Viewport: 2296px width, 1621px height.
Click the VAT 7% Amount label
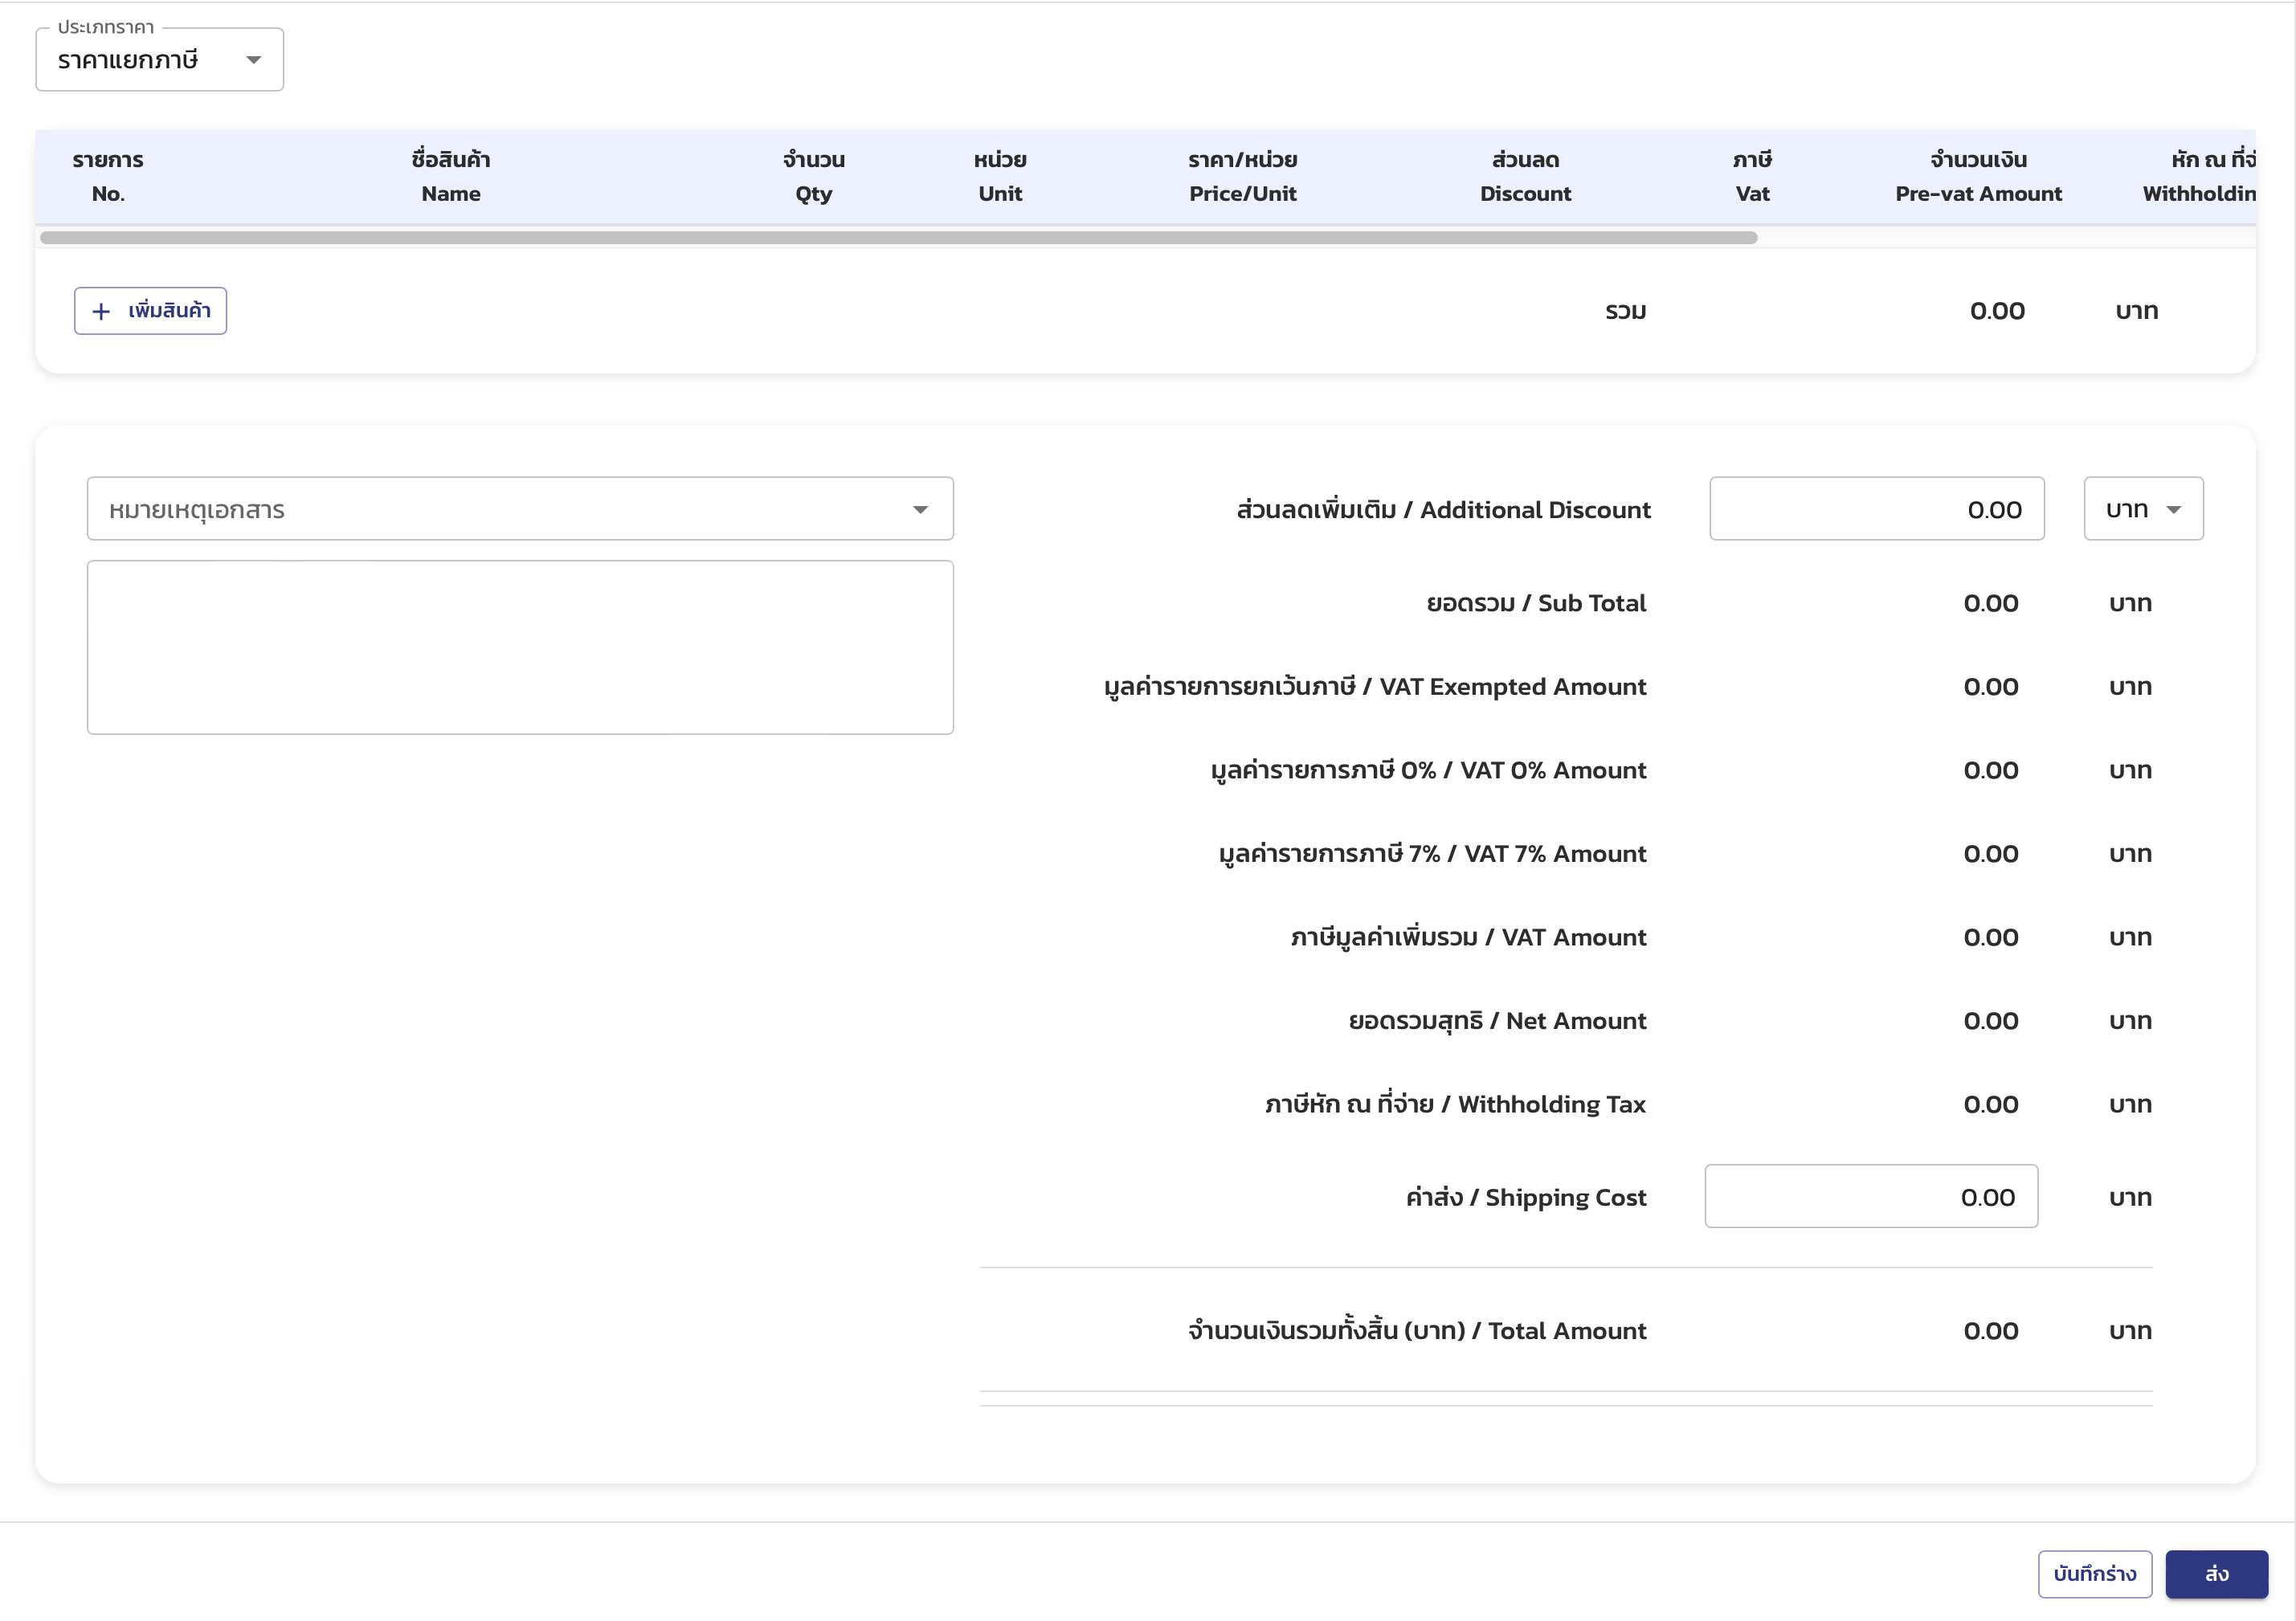pos(1432,854)
